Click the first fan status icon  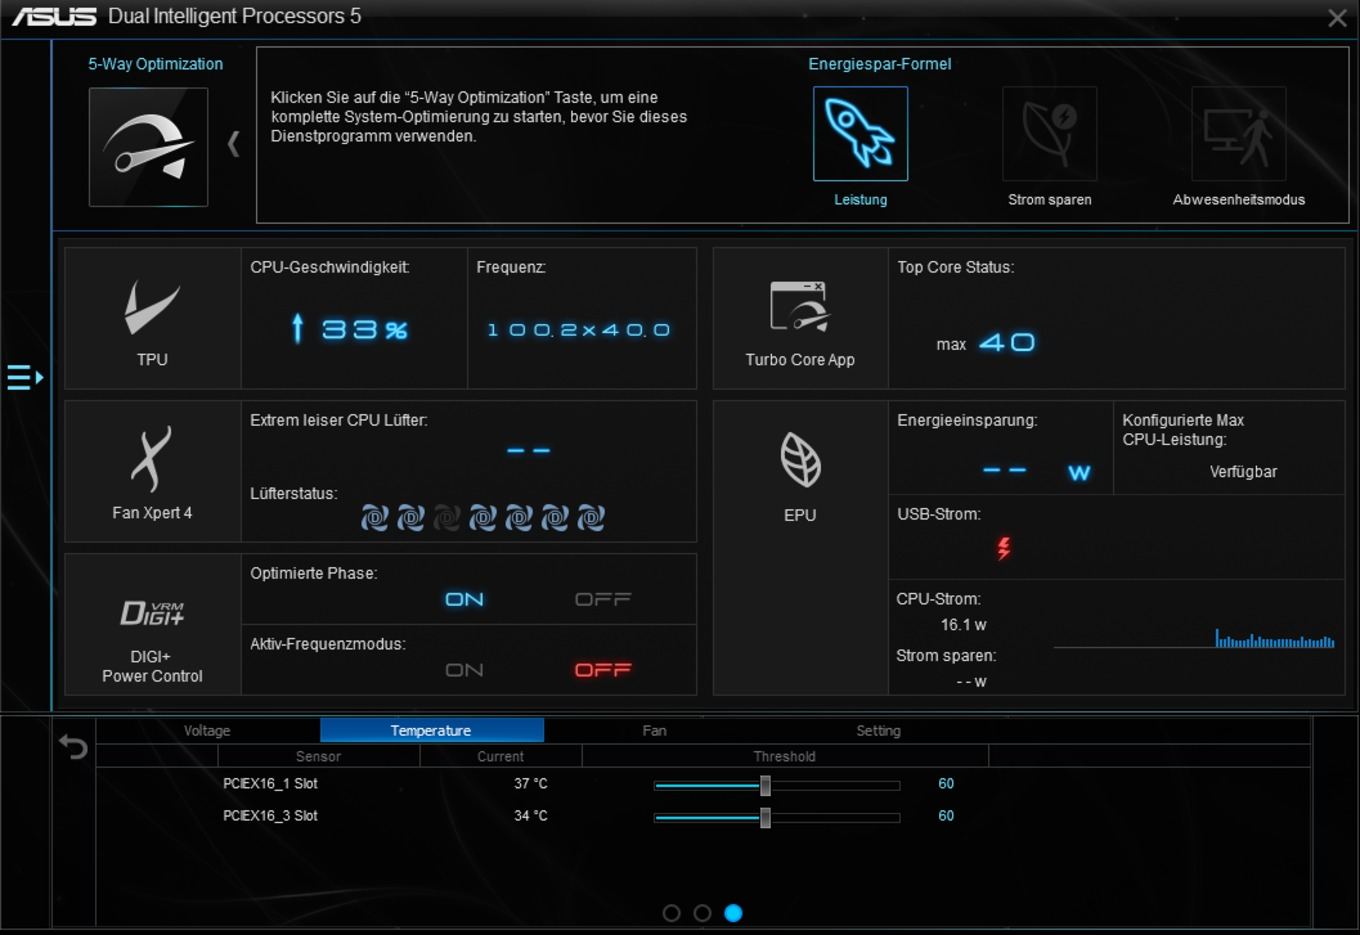pos(375,518)
